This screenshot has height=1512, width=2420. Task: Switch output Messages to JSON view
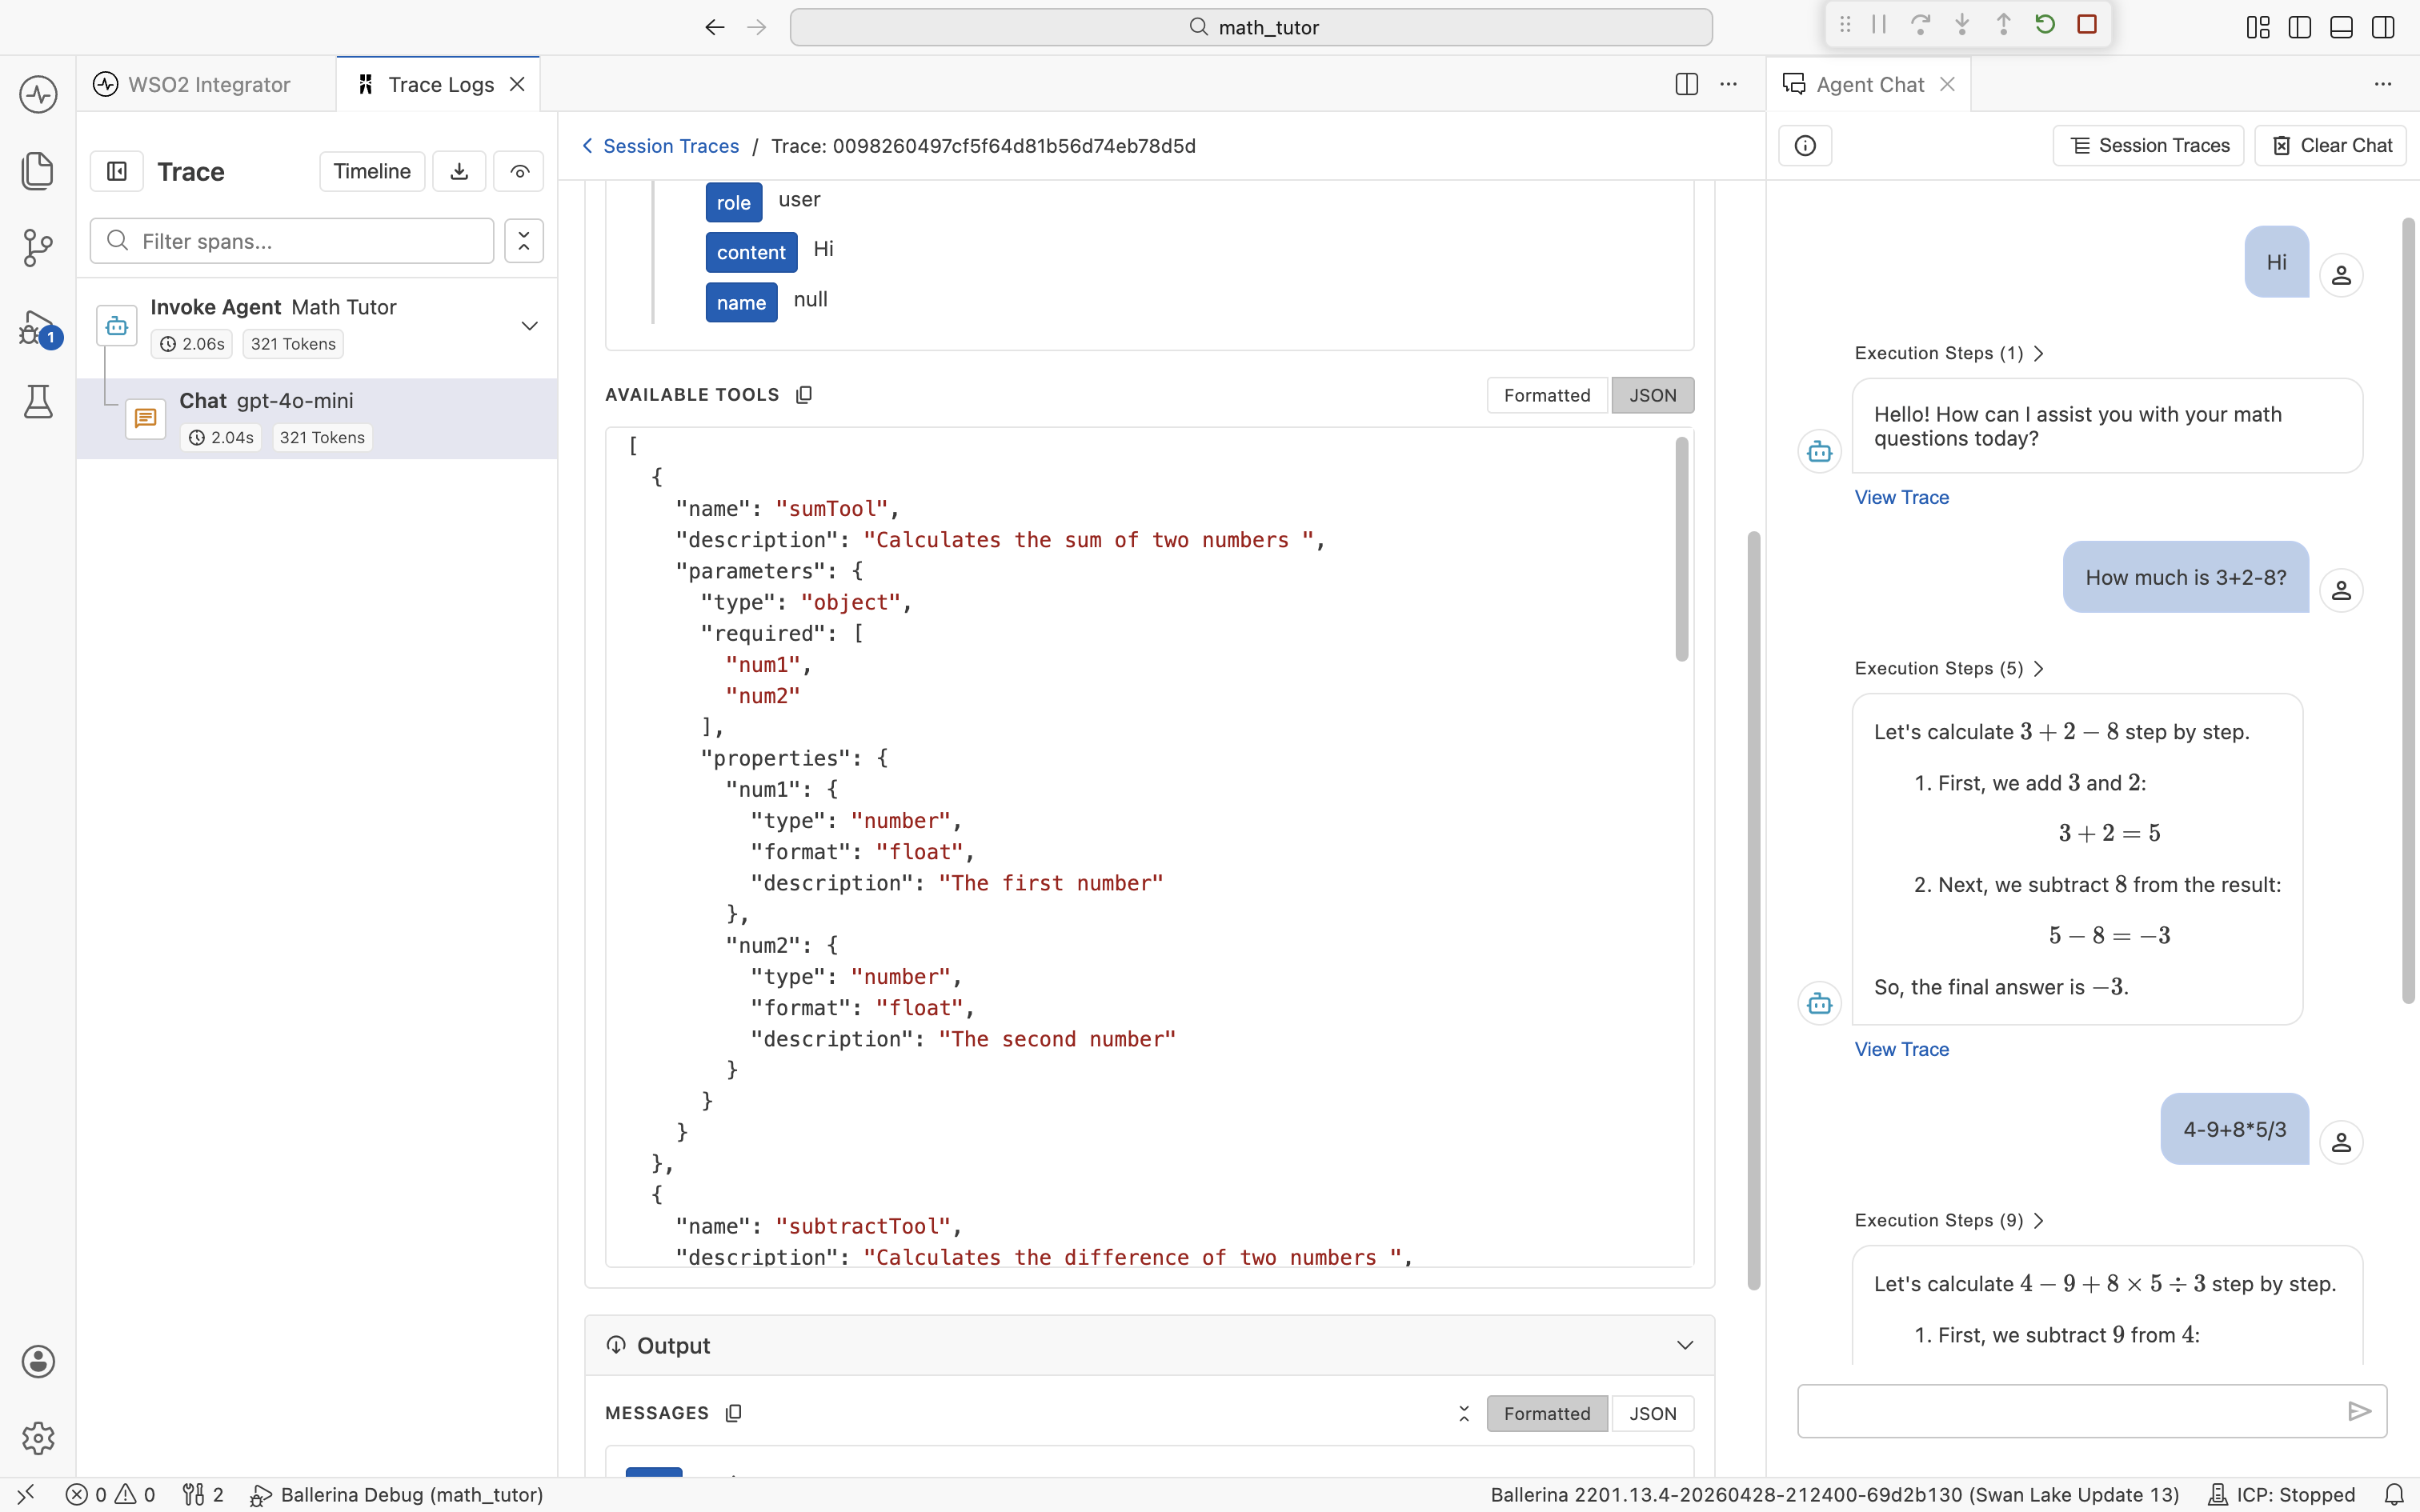[x=1653, y=1413]
